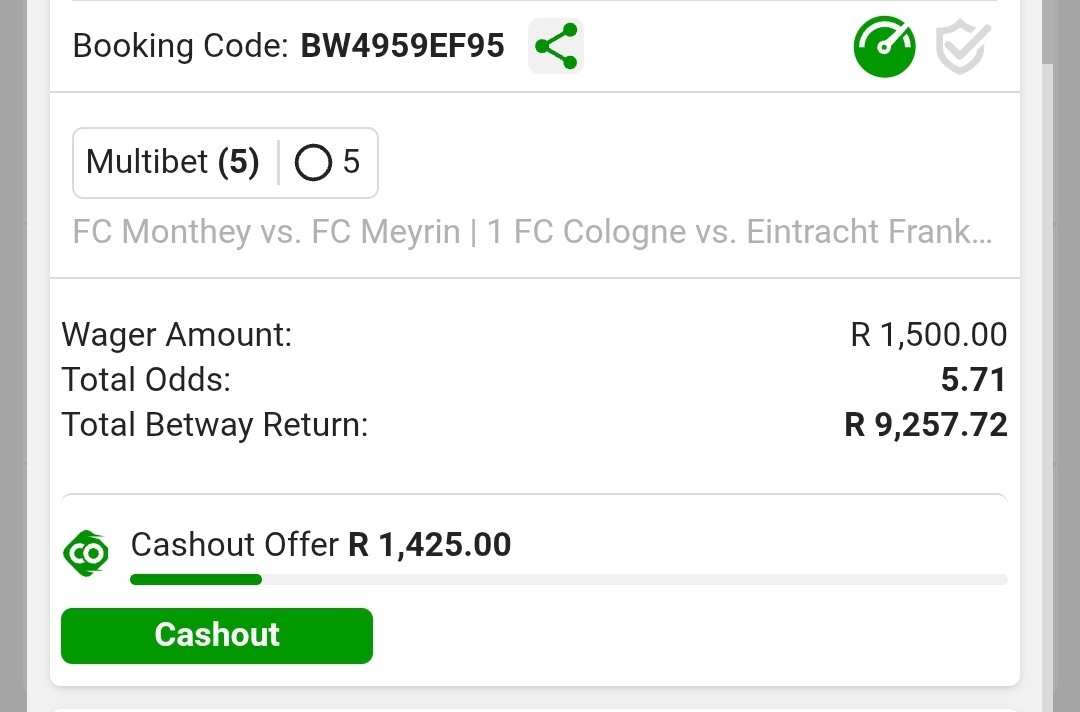Image resolution: width=1080 pixels, height=712 pixels.
Task: Click the cashout offer progress bar
Action: [568, 579]
